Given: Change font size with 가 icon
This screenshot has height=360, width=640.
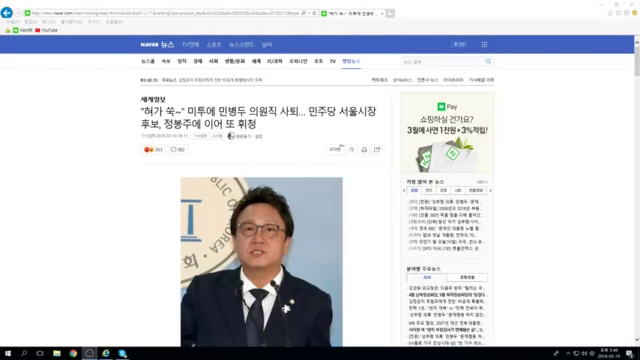Looking at the screenshot, I should click(351, 150).
